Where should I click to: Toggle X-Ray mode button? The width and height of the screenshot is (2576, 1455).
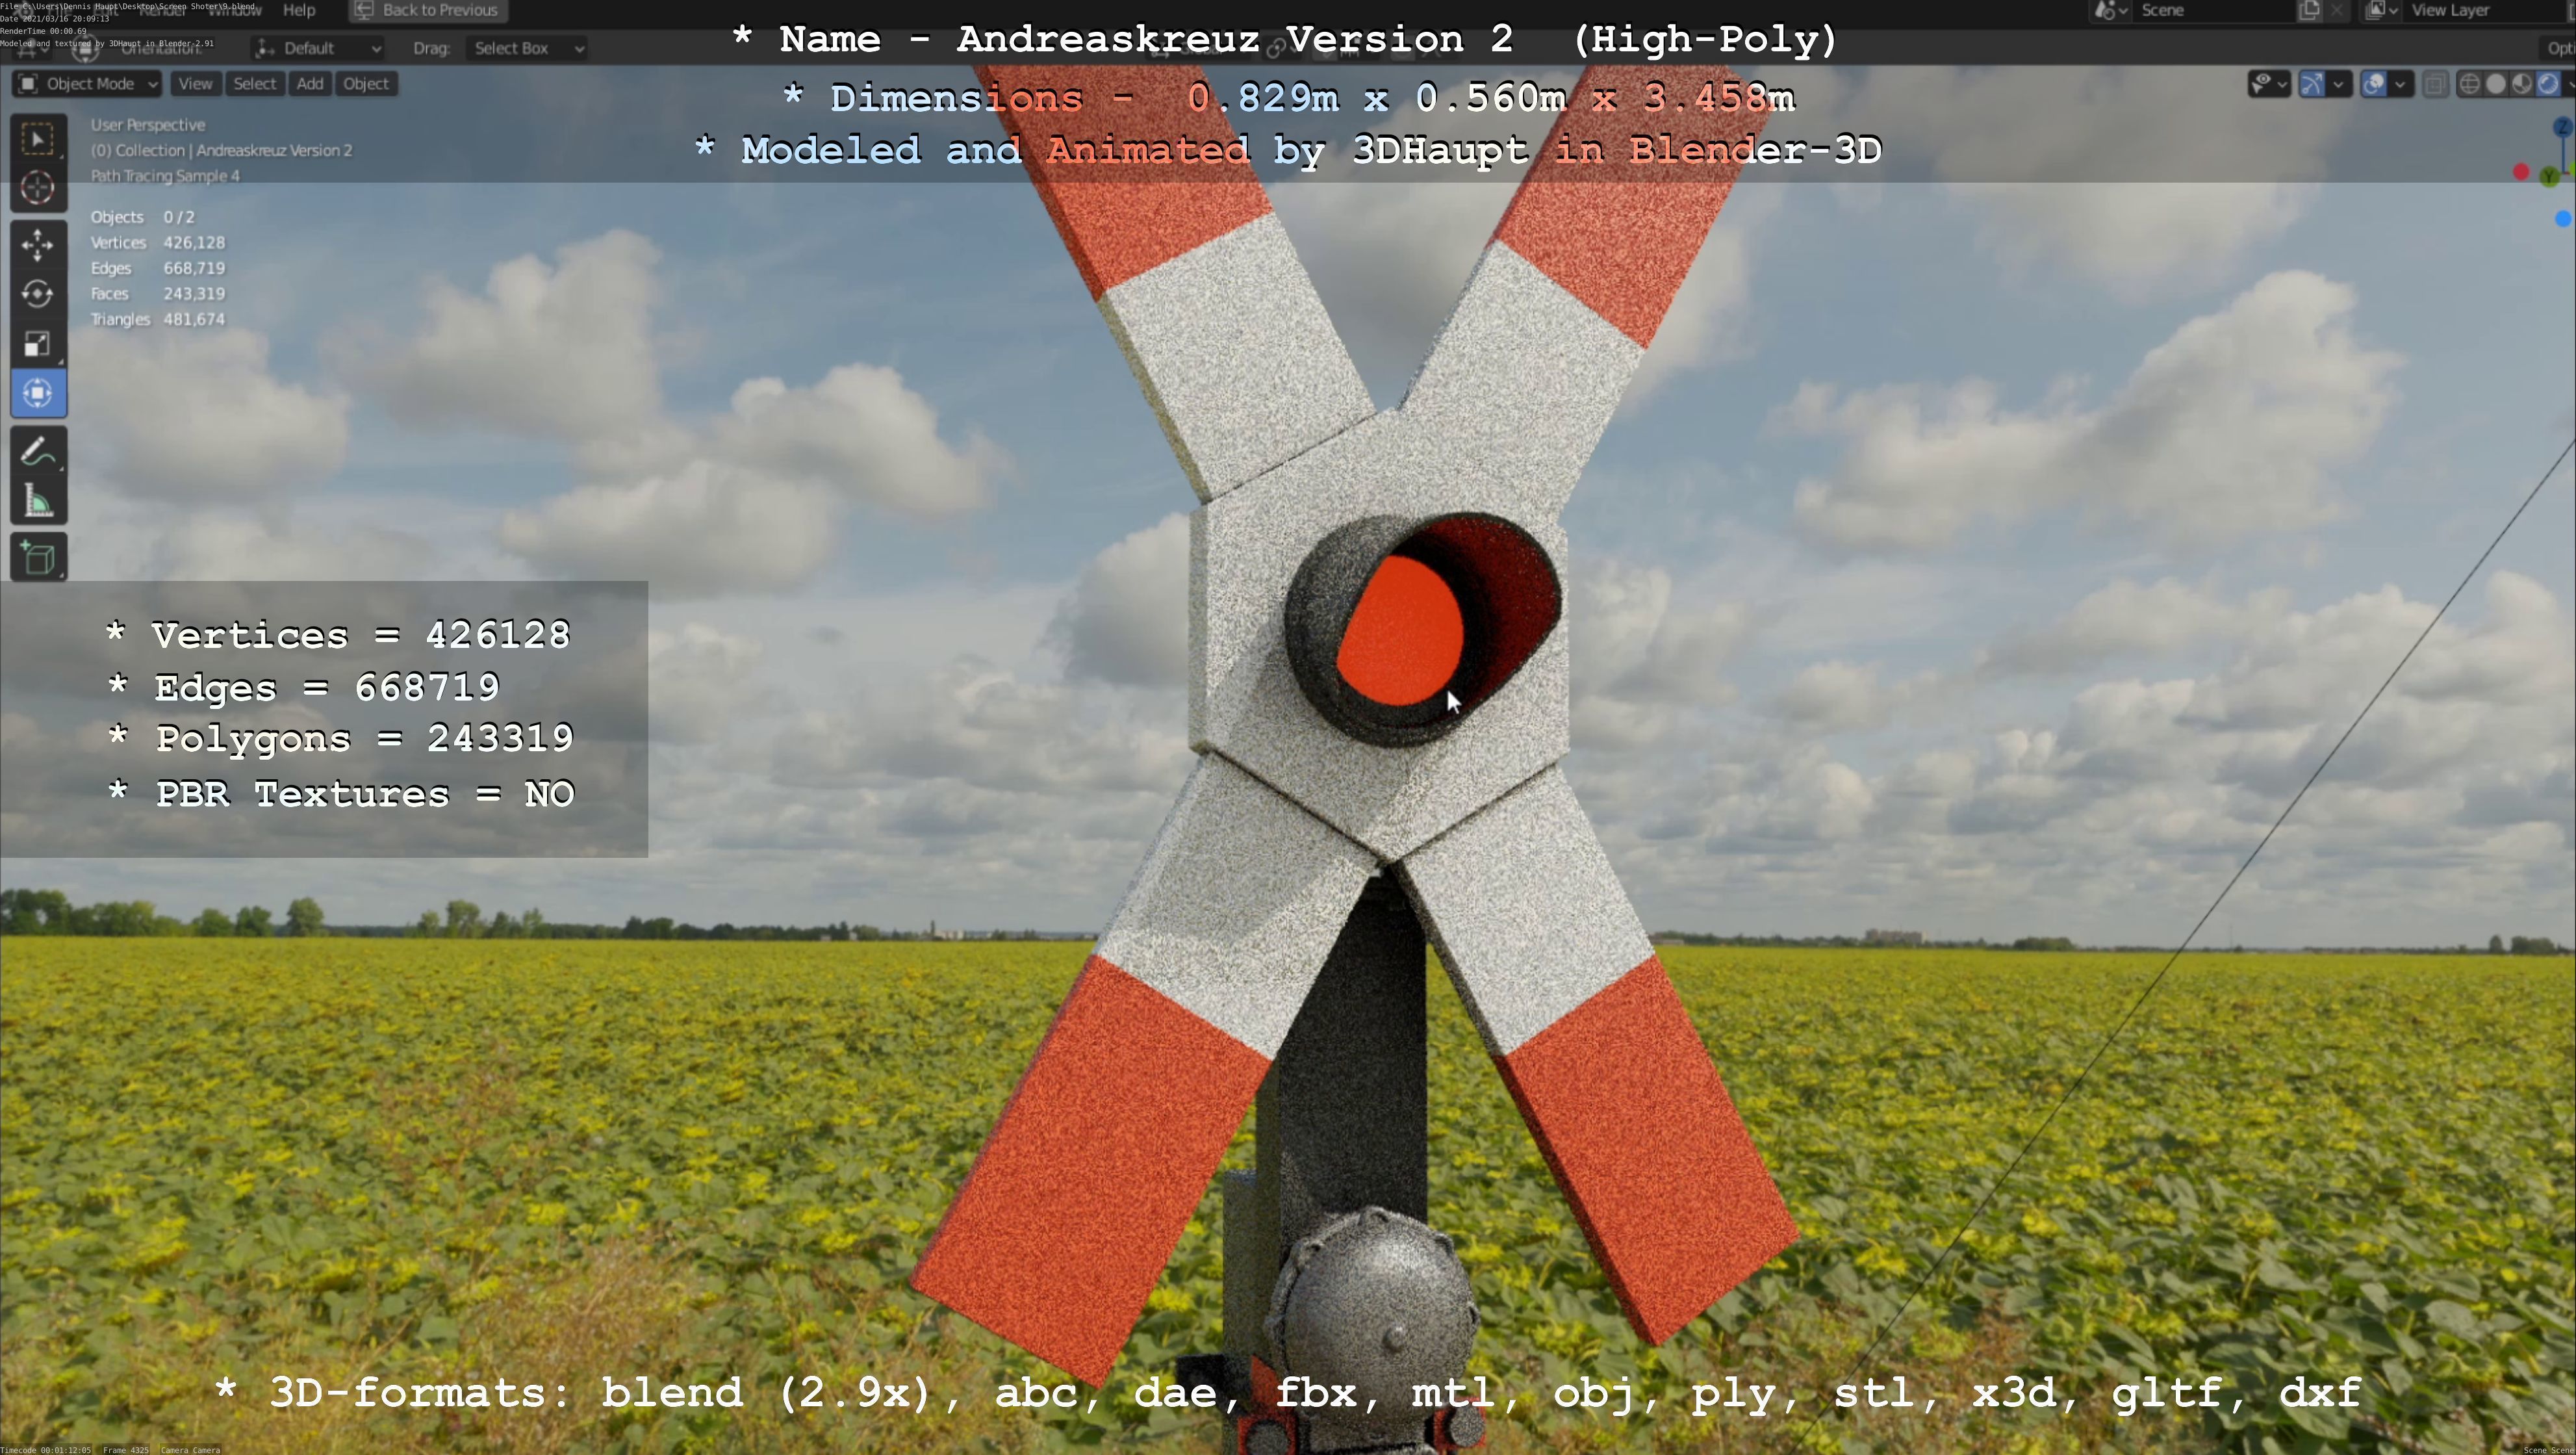coord(2435,84)
